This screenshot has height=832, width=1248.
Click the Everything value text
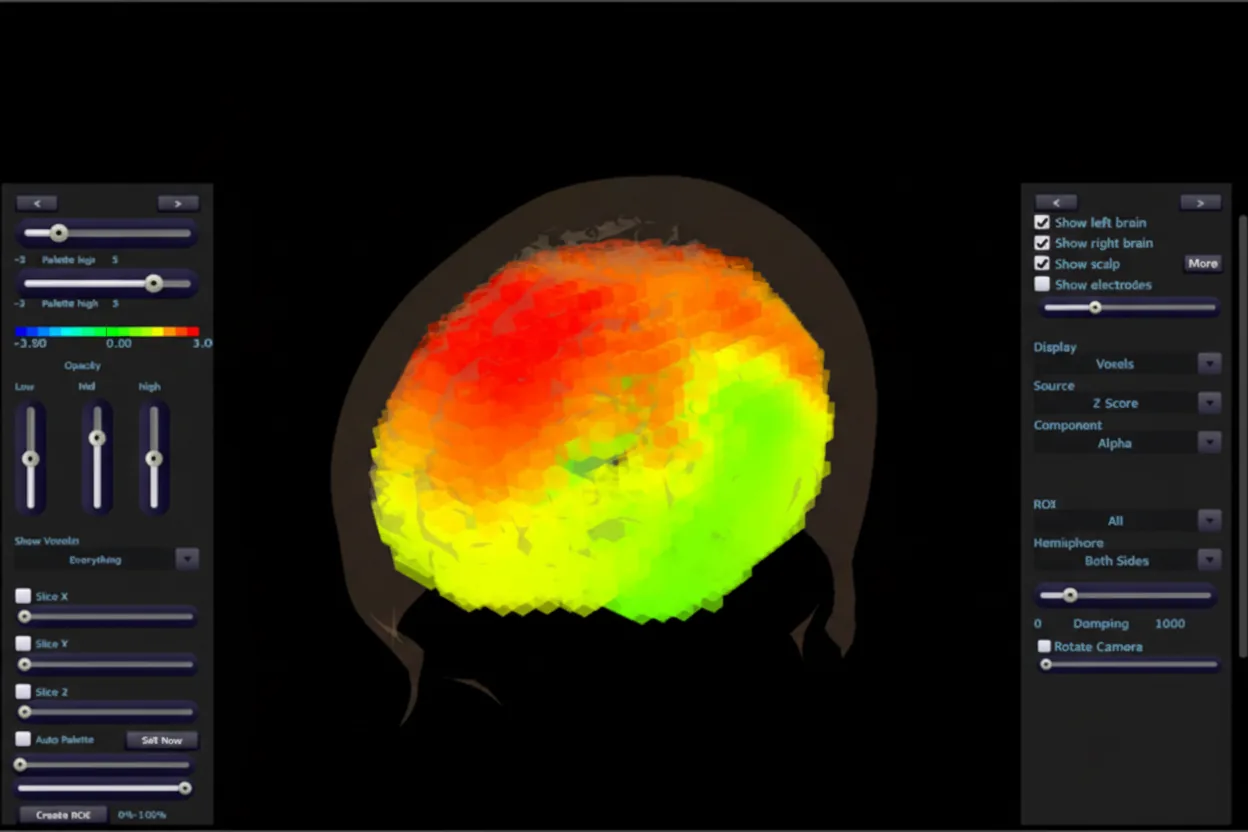[x=95, y=560]
